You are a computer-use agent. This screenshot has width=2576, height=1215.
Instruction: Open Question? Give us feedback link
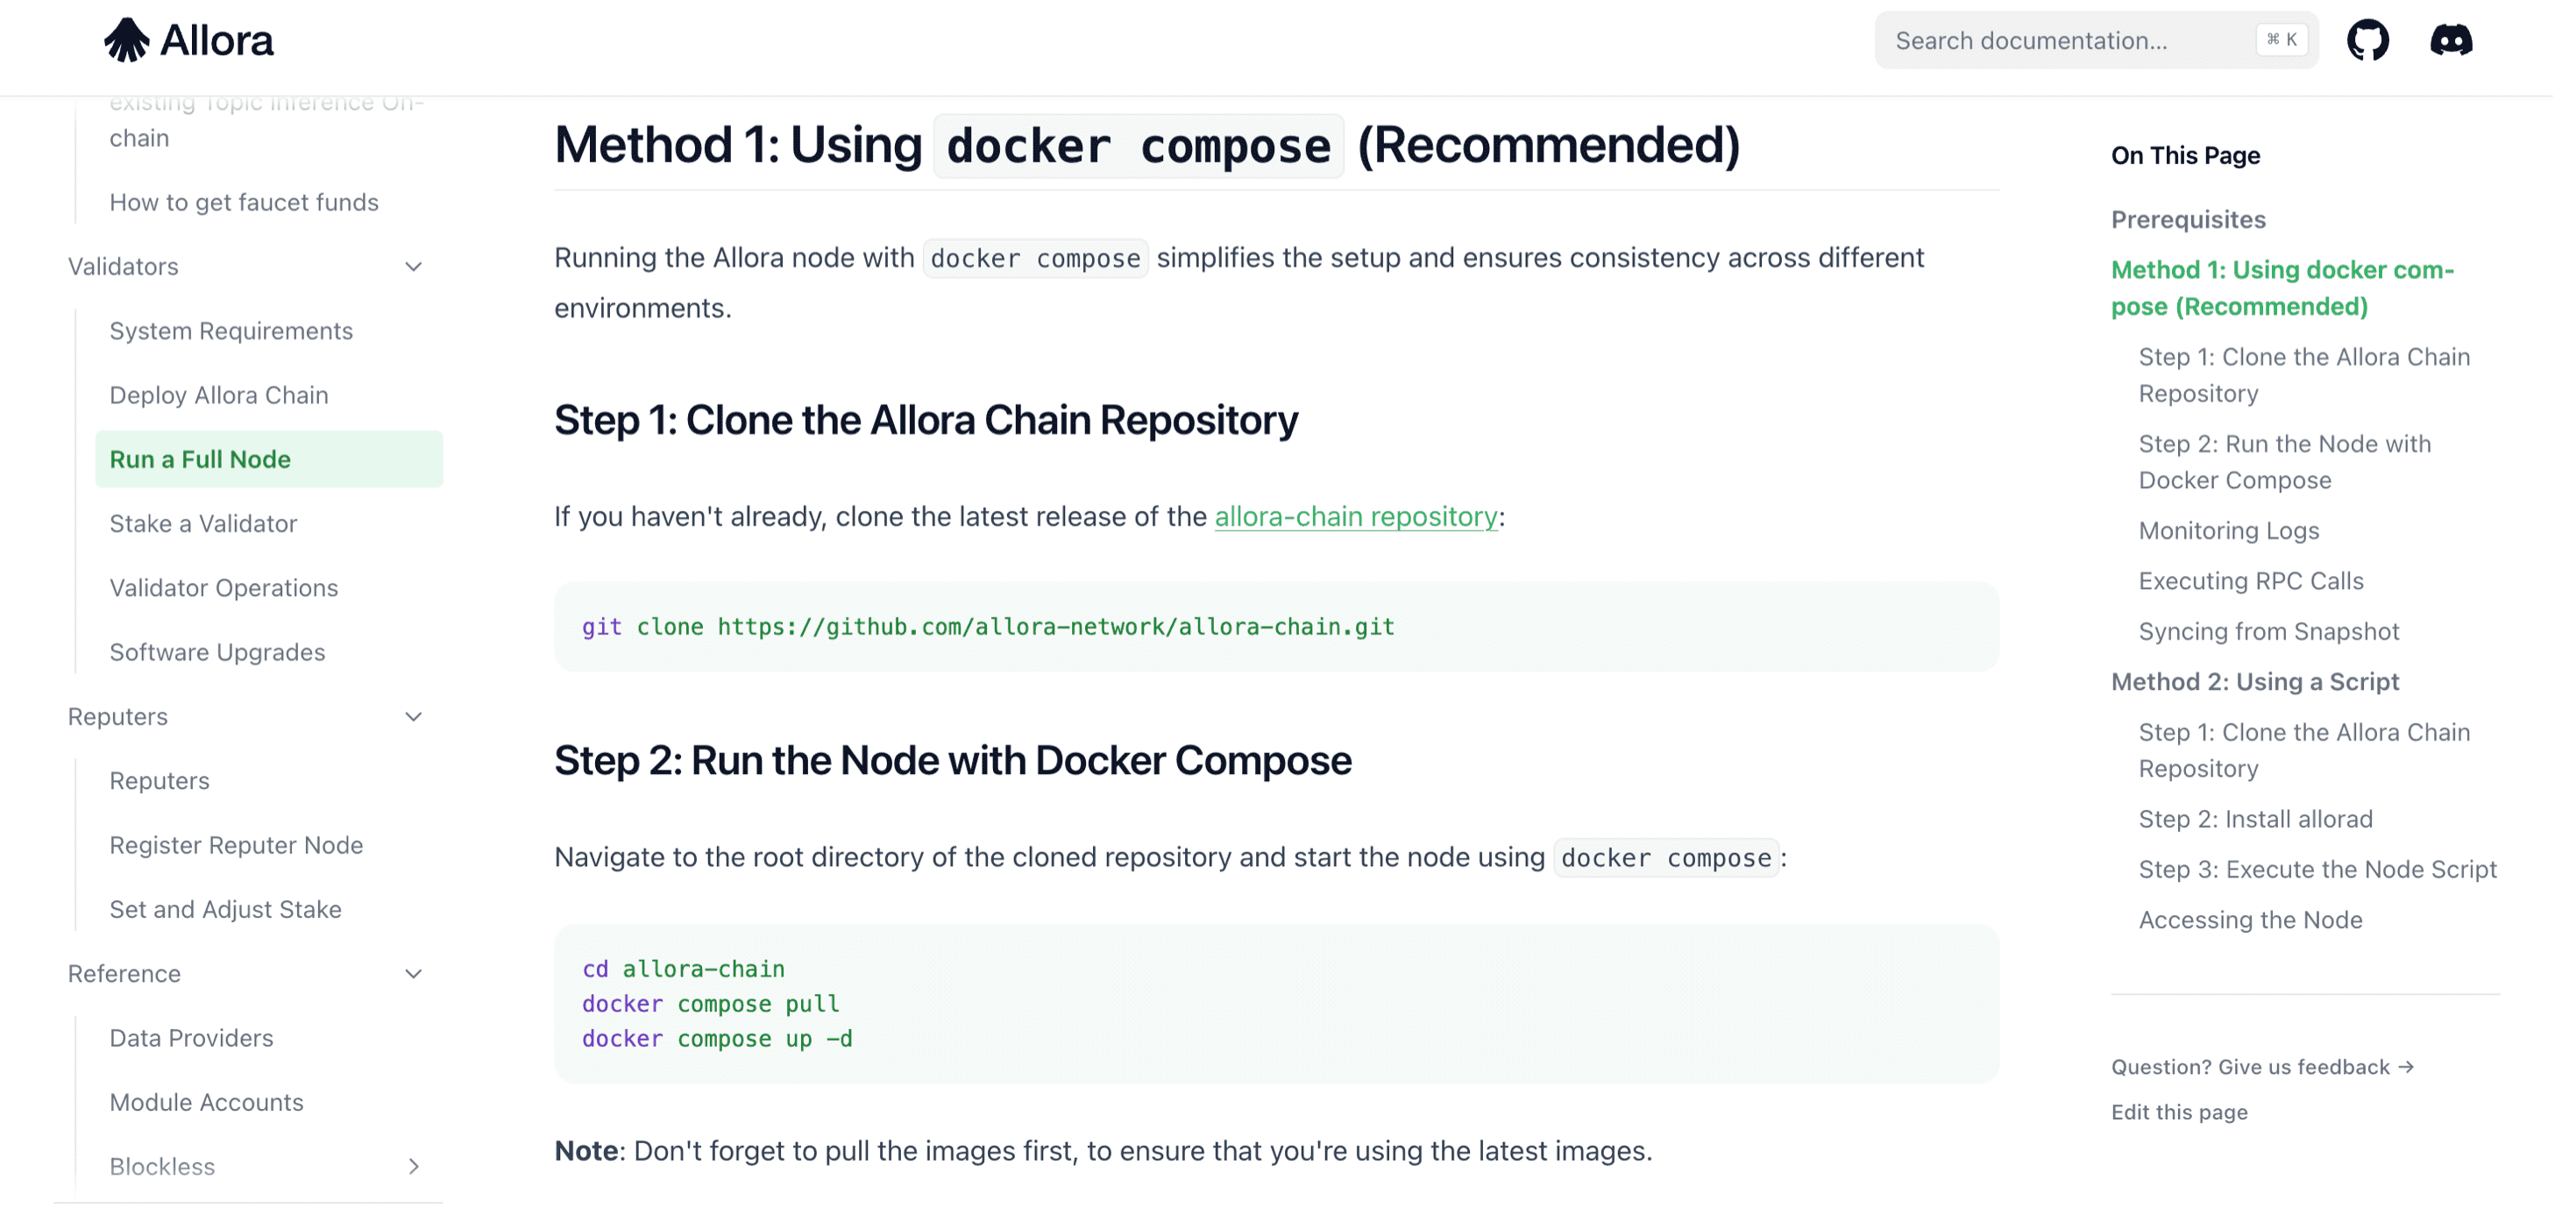click(2262, 1067)
